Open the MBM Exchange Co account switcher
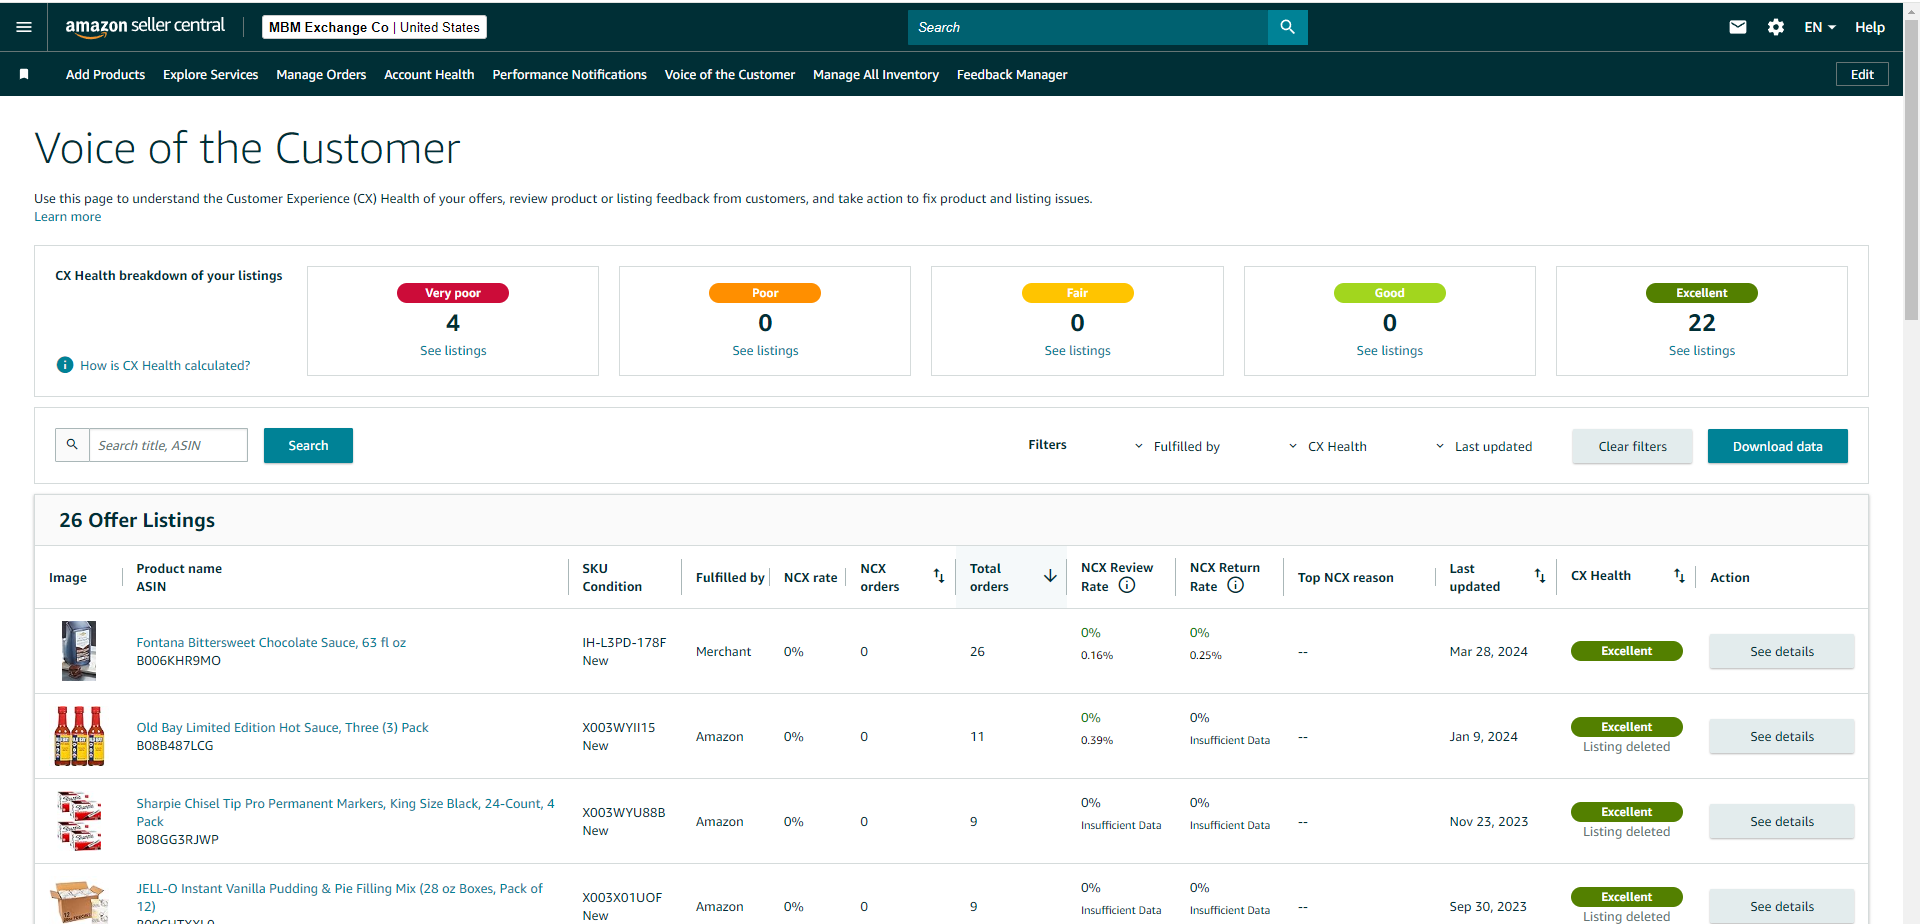This screenshot has width=1920, height=924. tap(374, 27)
